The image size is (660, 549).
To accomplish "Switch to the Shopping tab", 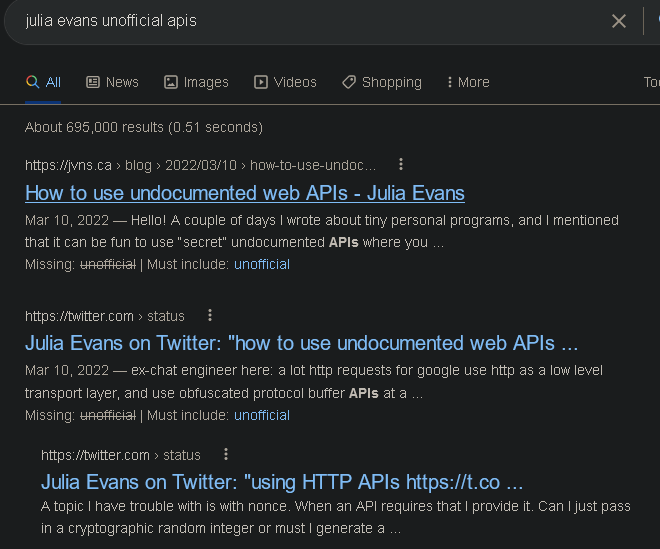I will [382, 82].
